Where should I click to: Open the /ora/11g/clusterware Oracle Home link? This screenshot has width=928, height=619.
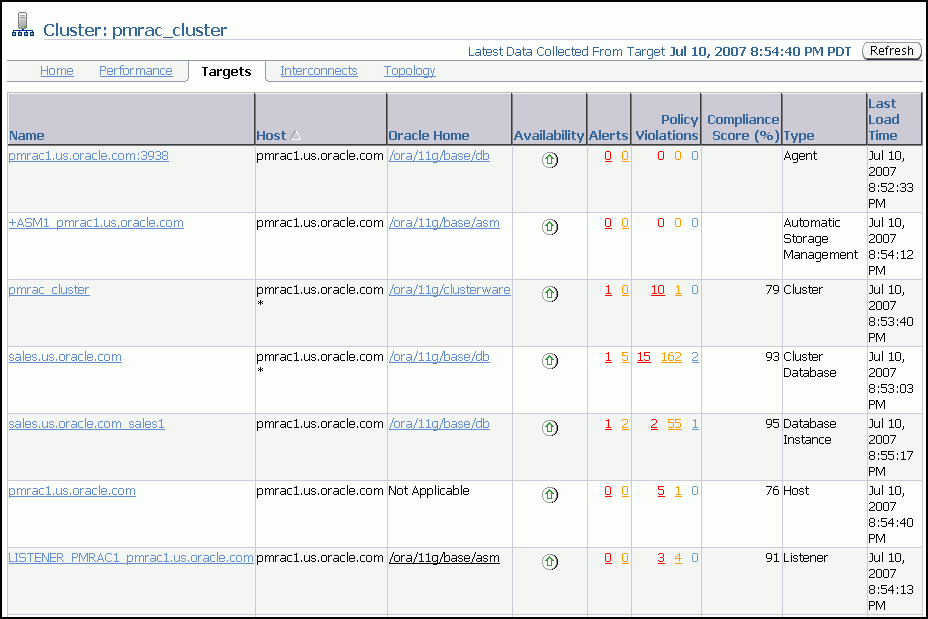pyautogui.click(x=449, y=289)
